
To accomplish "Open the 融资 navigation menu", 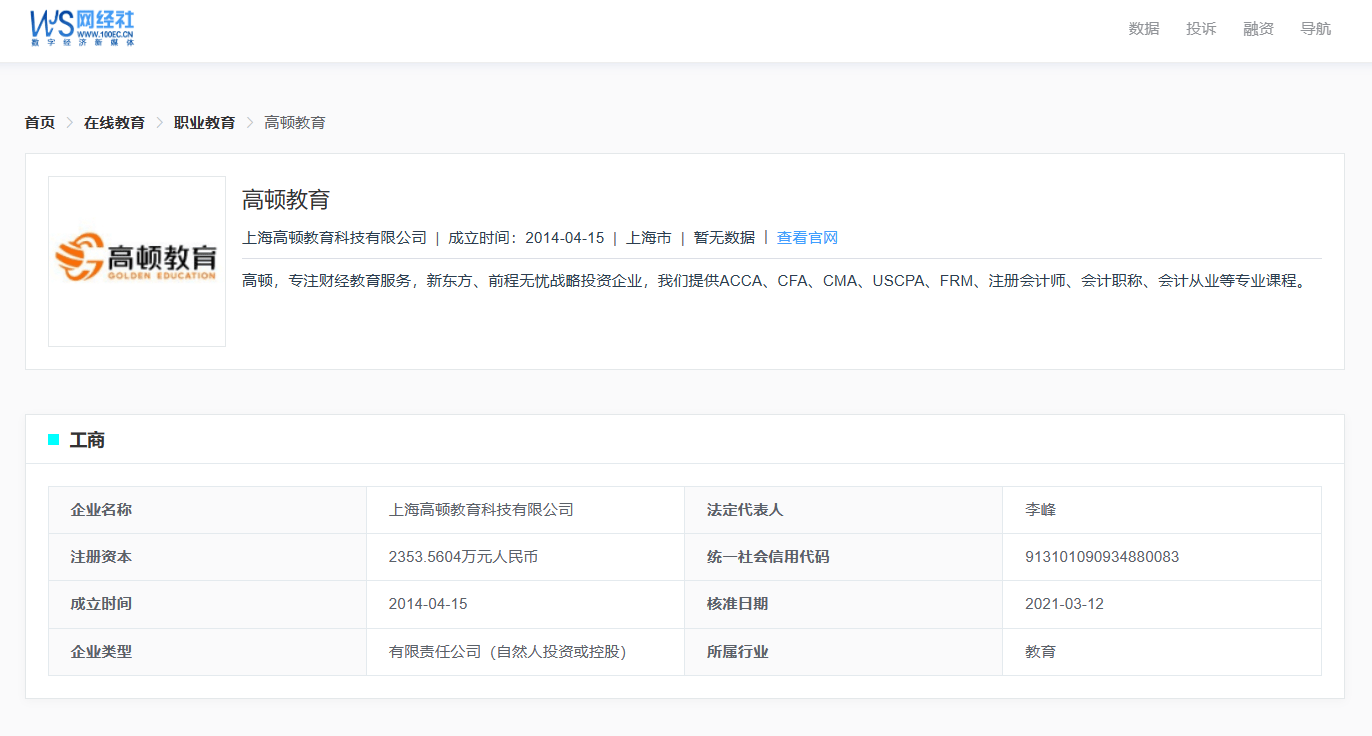I will [x=1258, y=29].
